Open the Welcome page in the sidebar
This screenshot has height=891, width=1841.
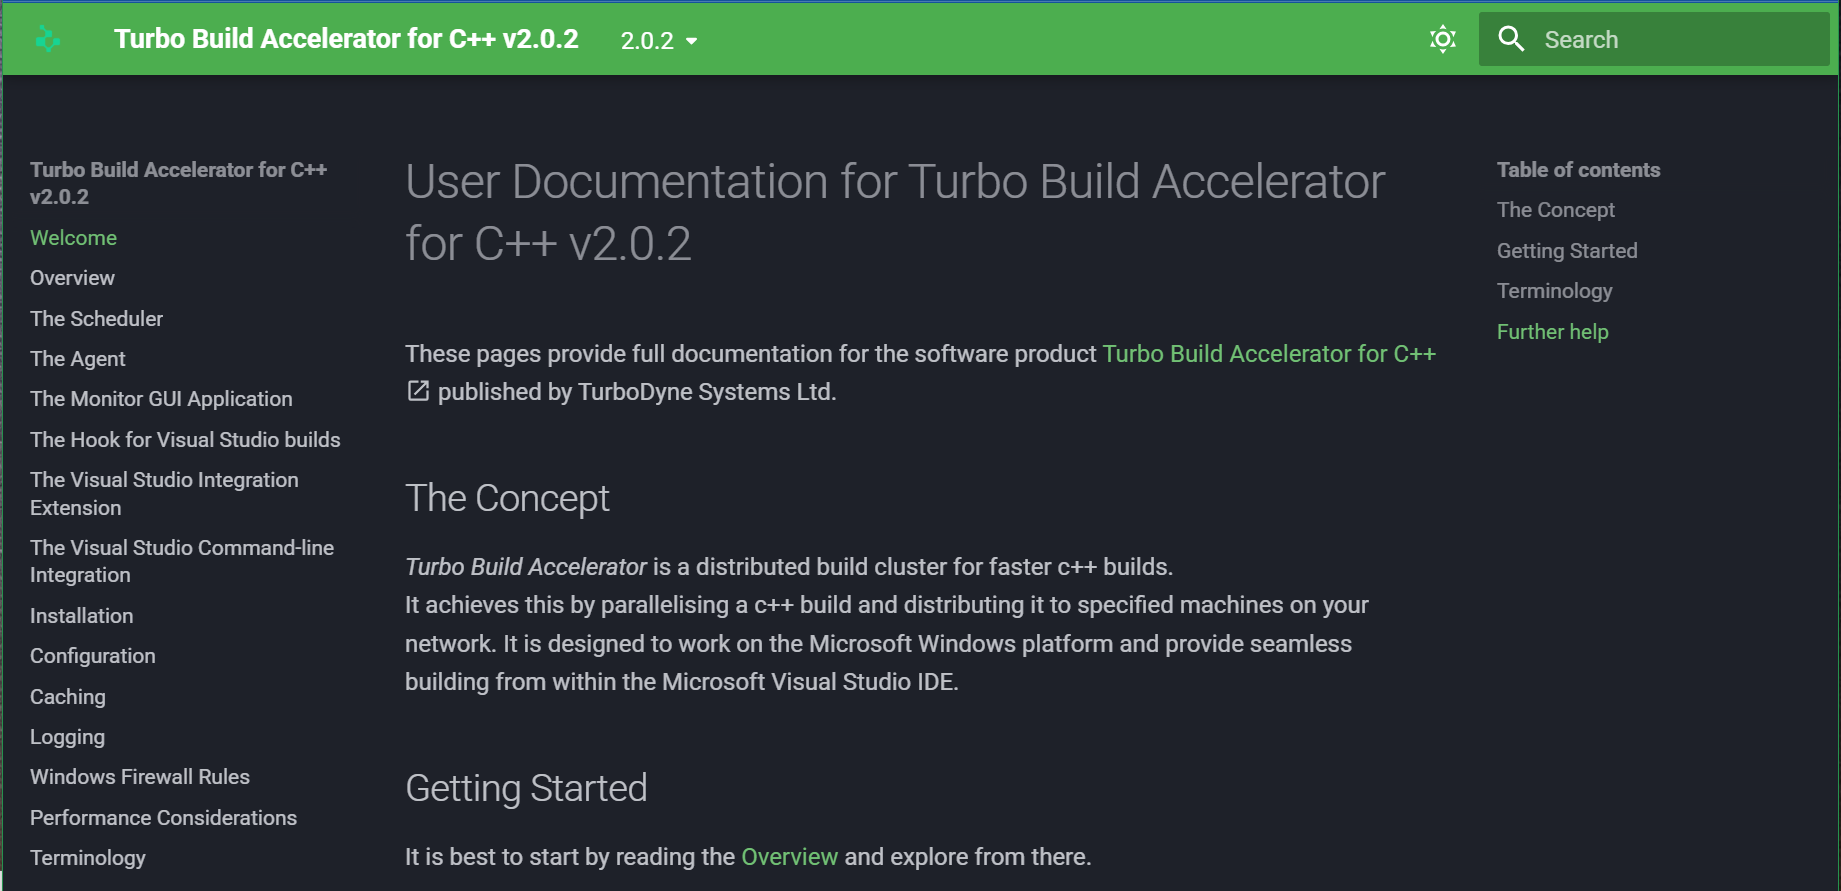click(x=73, y=238)
